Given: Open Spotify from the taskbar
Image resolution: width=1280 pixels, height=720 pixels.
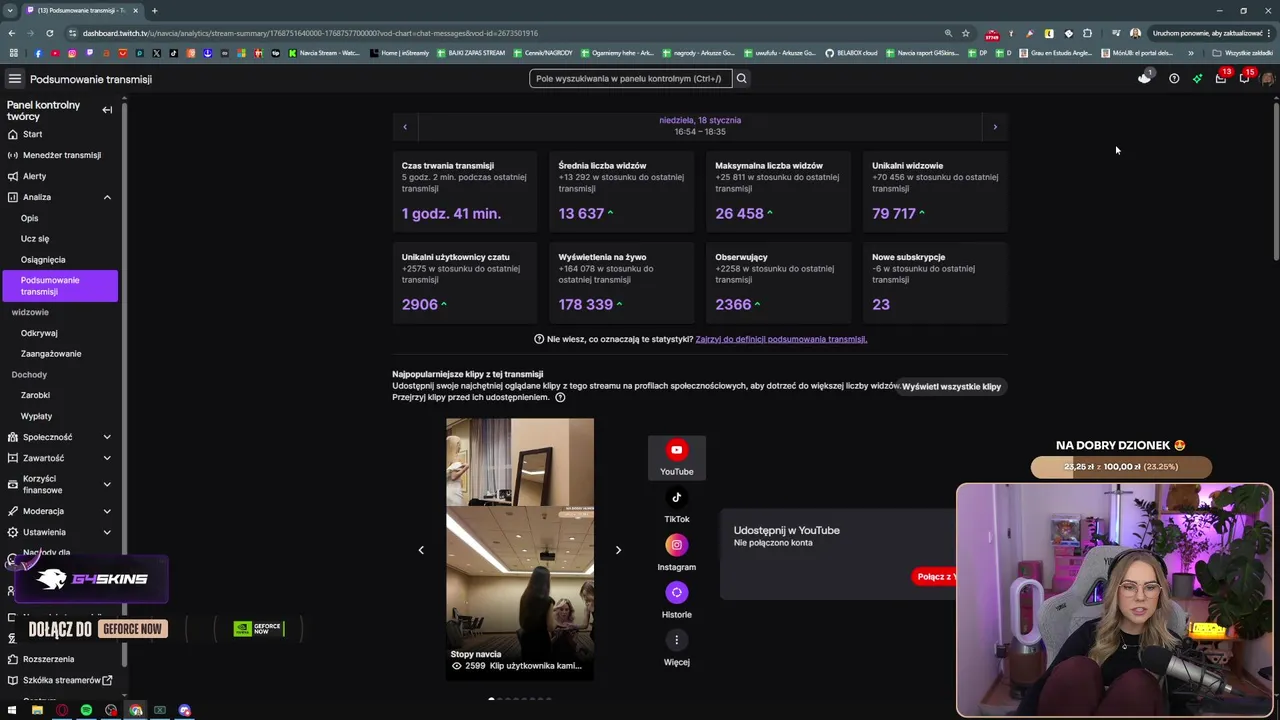Looking at the screenshot, I should [x=86, y=710].
